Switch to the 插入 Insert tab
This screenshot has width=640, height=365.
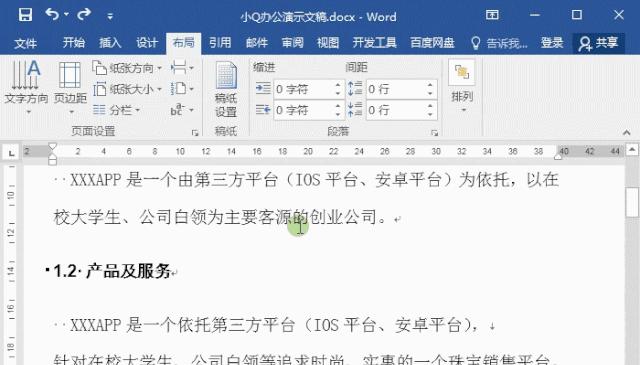(x=110, y=42)
